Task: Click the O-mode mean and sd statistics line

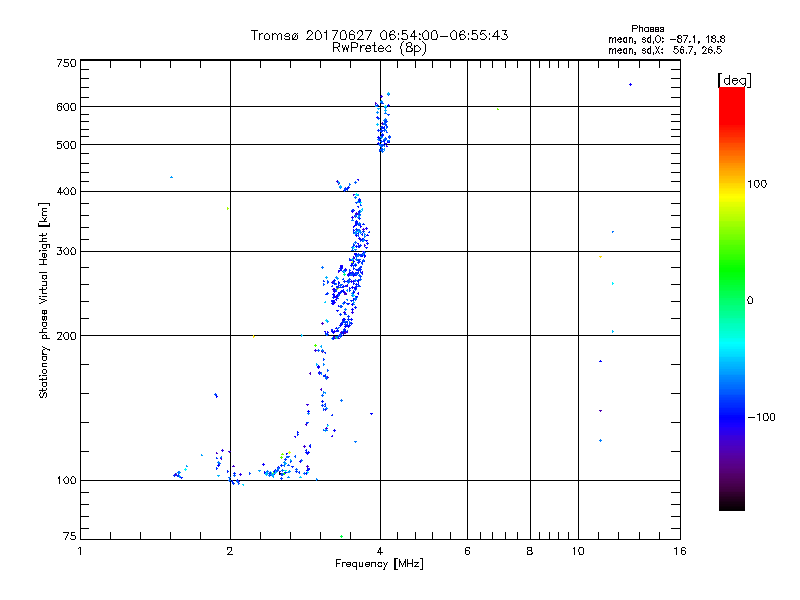Action: pos(665,39)
